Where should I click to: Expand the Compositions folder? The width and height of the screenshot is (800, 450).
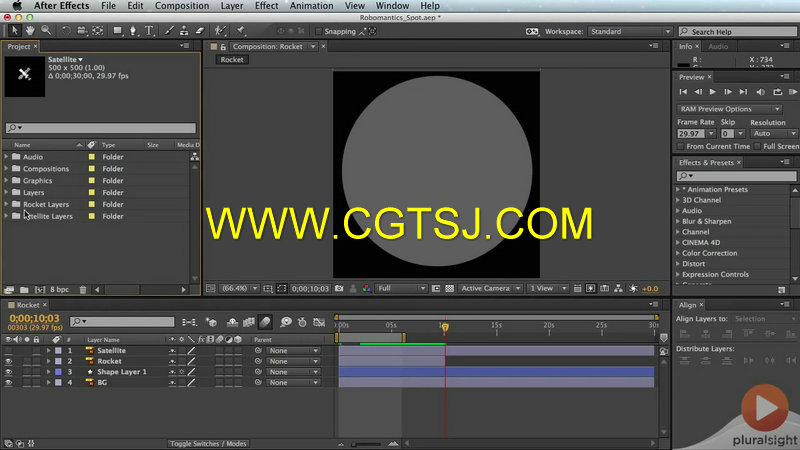(7, 168)
